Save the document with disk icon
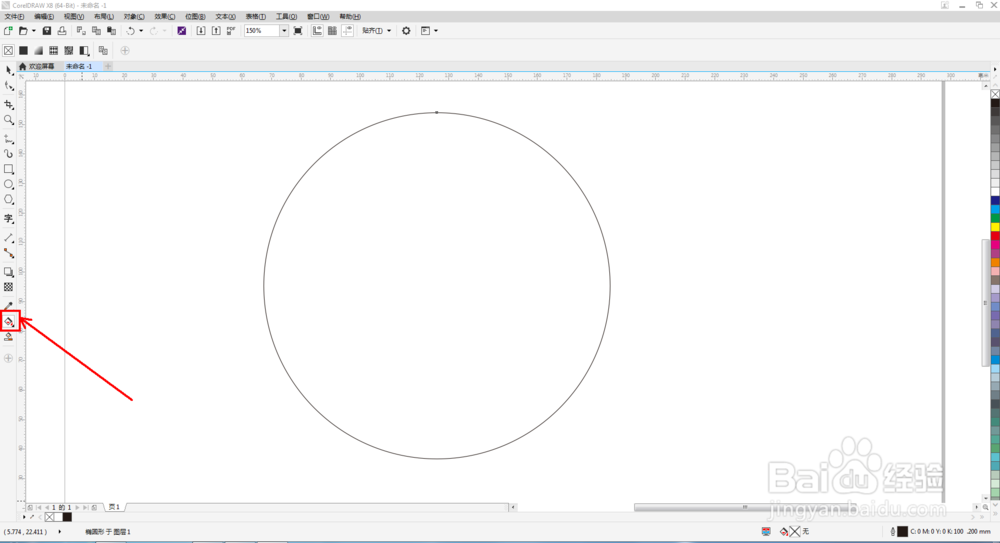Screen dimensions: 1000x543 coord(47,31)
